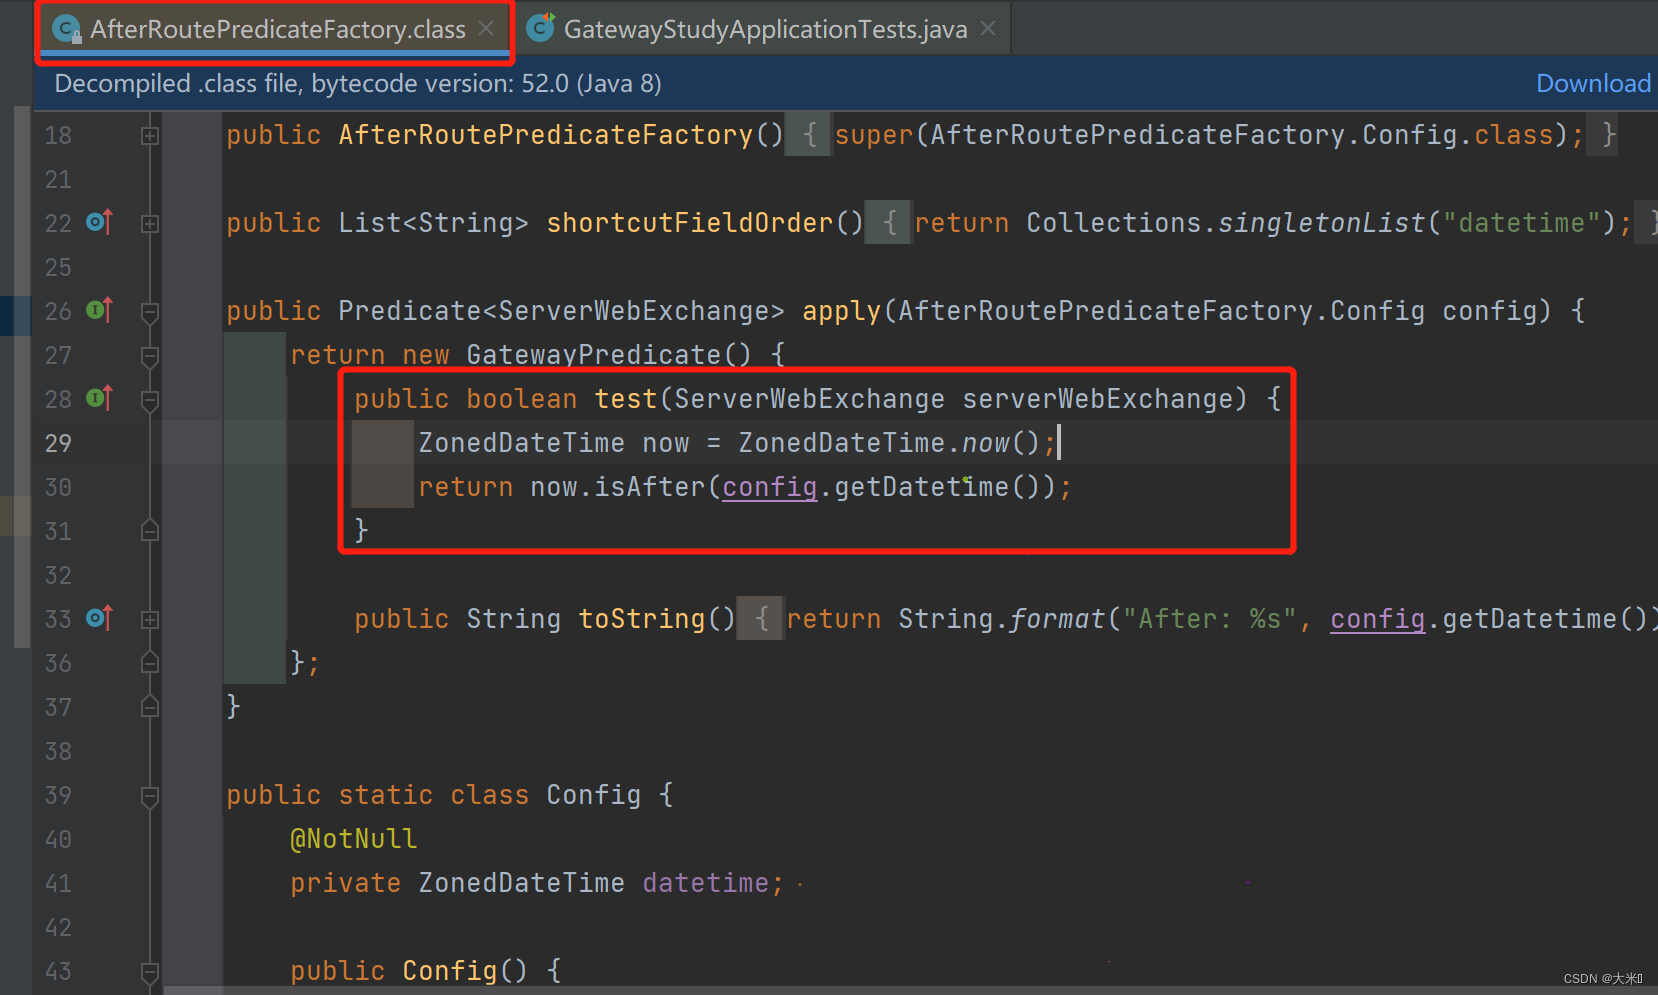The image size is (1658, 995).
Task: Click the override gutter icon on line 33
Action: coord(100,618)
